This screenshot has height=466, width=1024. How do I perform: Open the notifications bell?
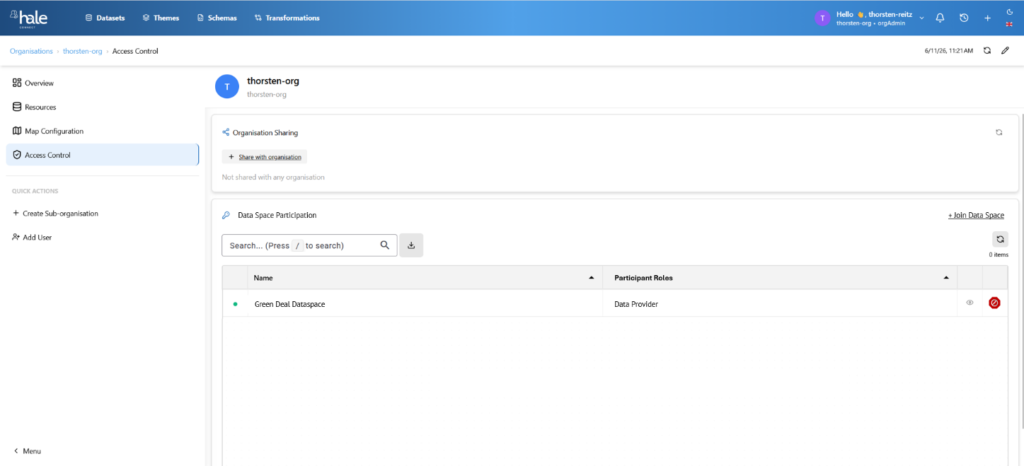940,18
